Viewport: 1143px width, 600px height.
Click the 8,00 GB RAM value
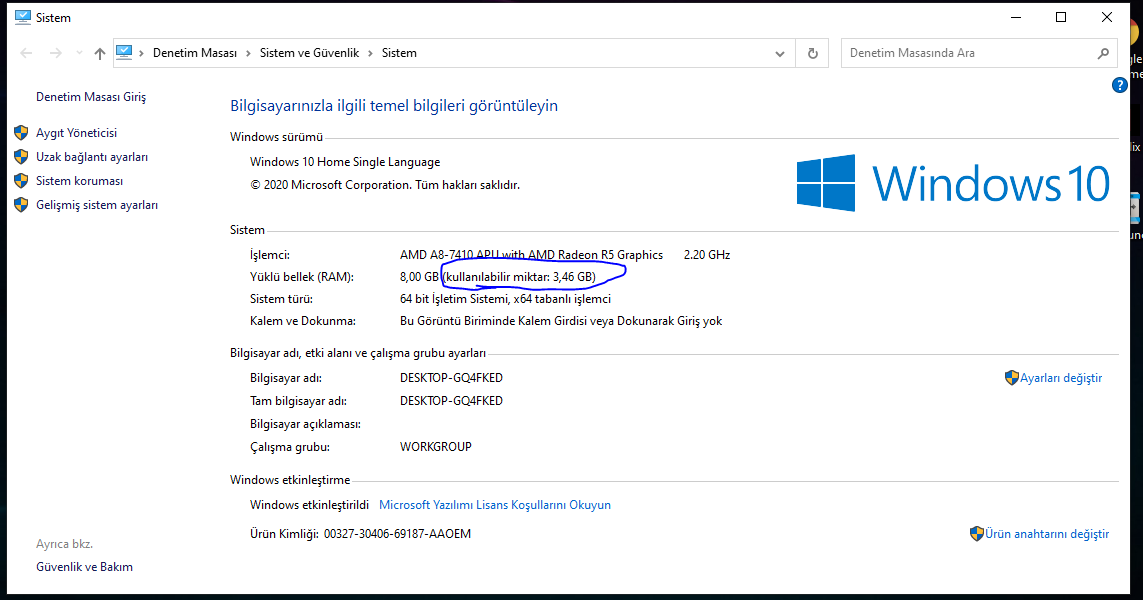tap(419, 276)
